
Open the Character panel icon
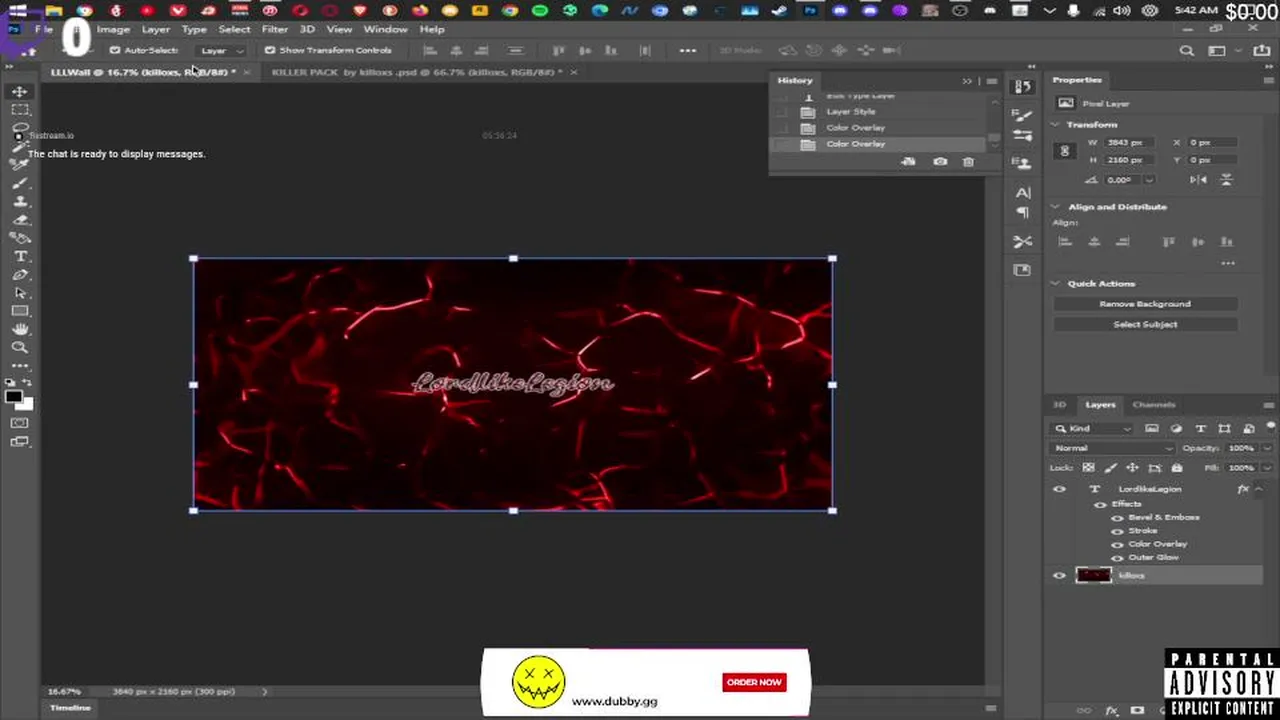click(x=1022, y=192)
